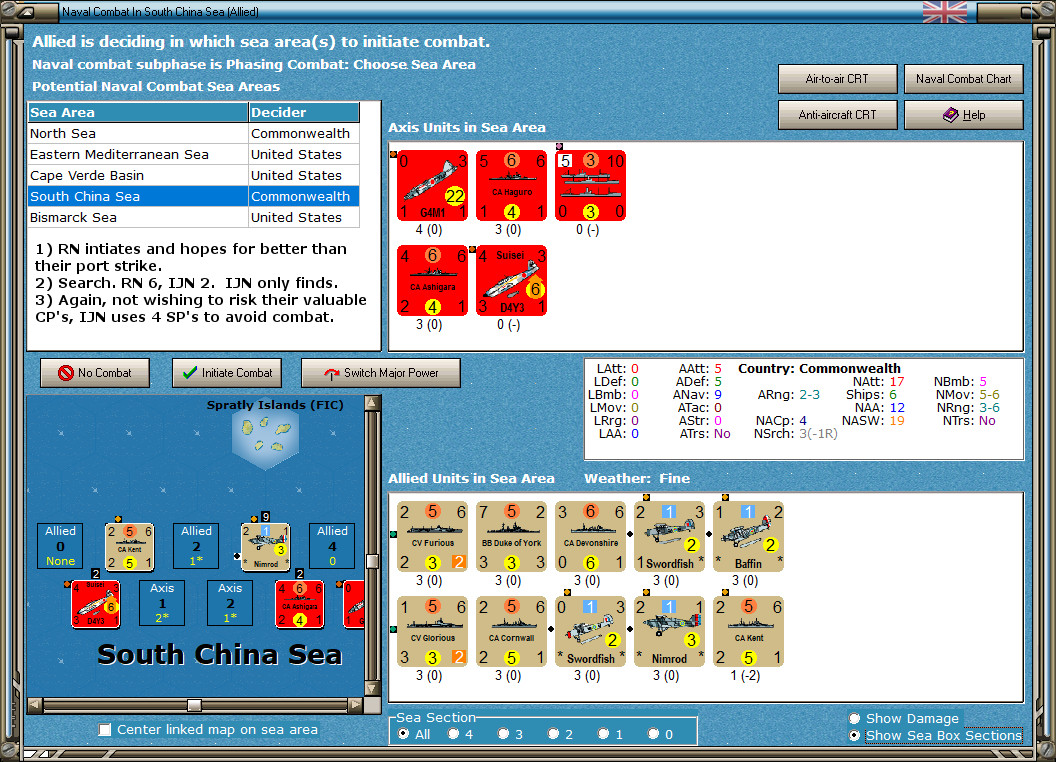Click Switch Major Power button

click(x=381, y=373)
